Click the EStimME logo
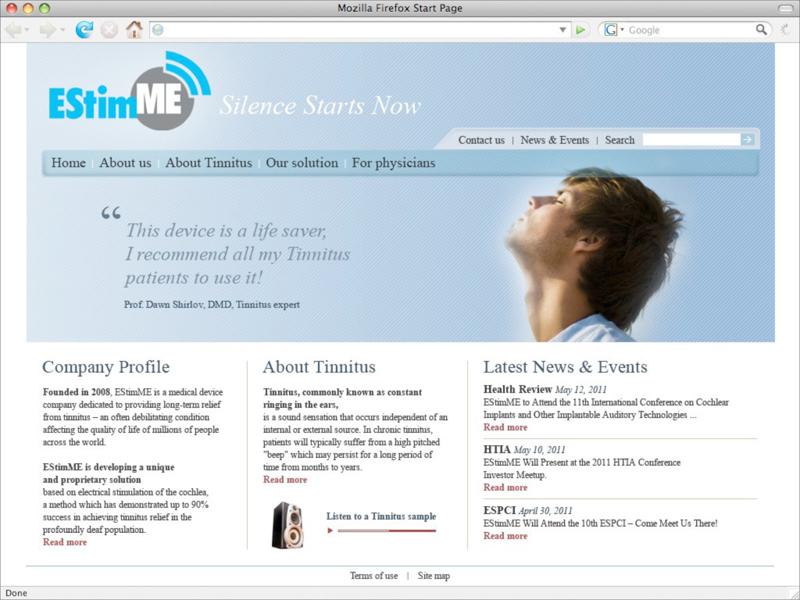This screenshot has width=800, height=600. (x=130, y=90)
